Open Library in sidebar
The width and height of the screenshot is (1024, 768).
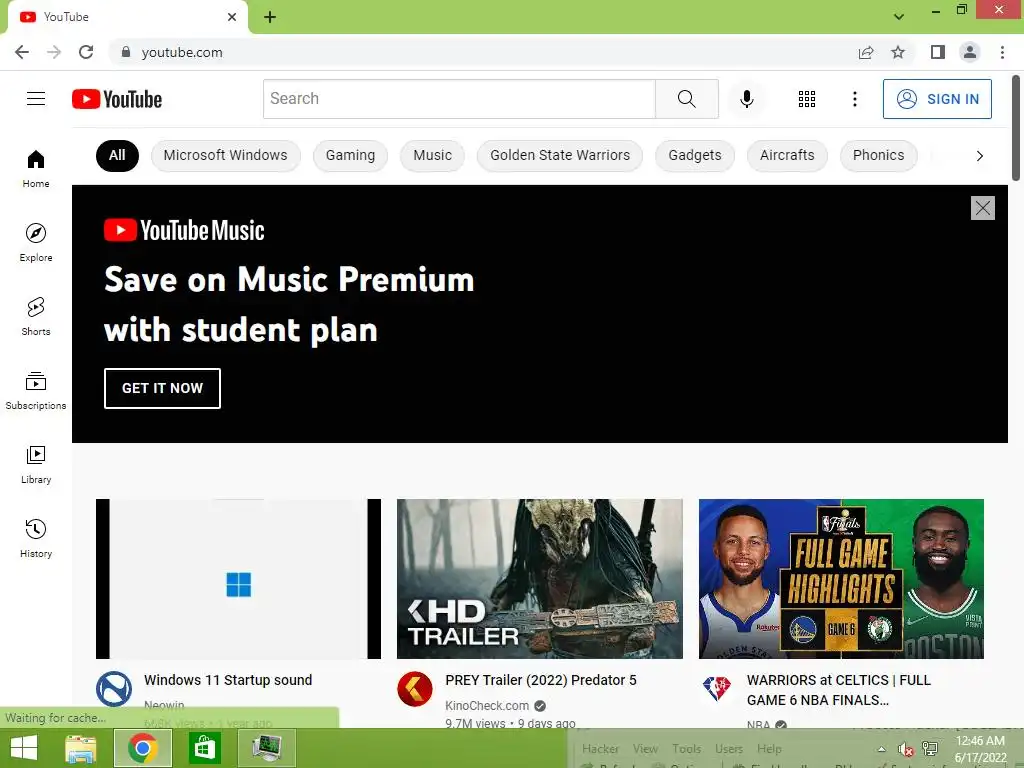(x=36, y=465)
